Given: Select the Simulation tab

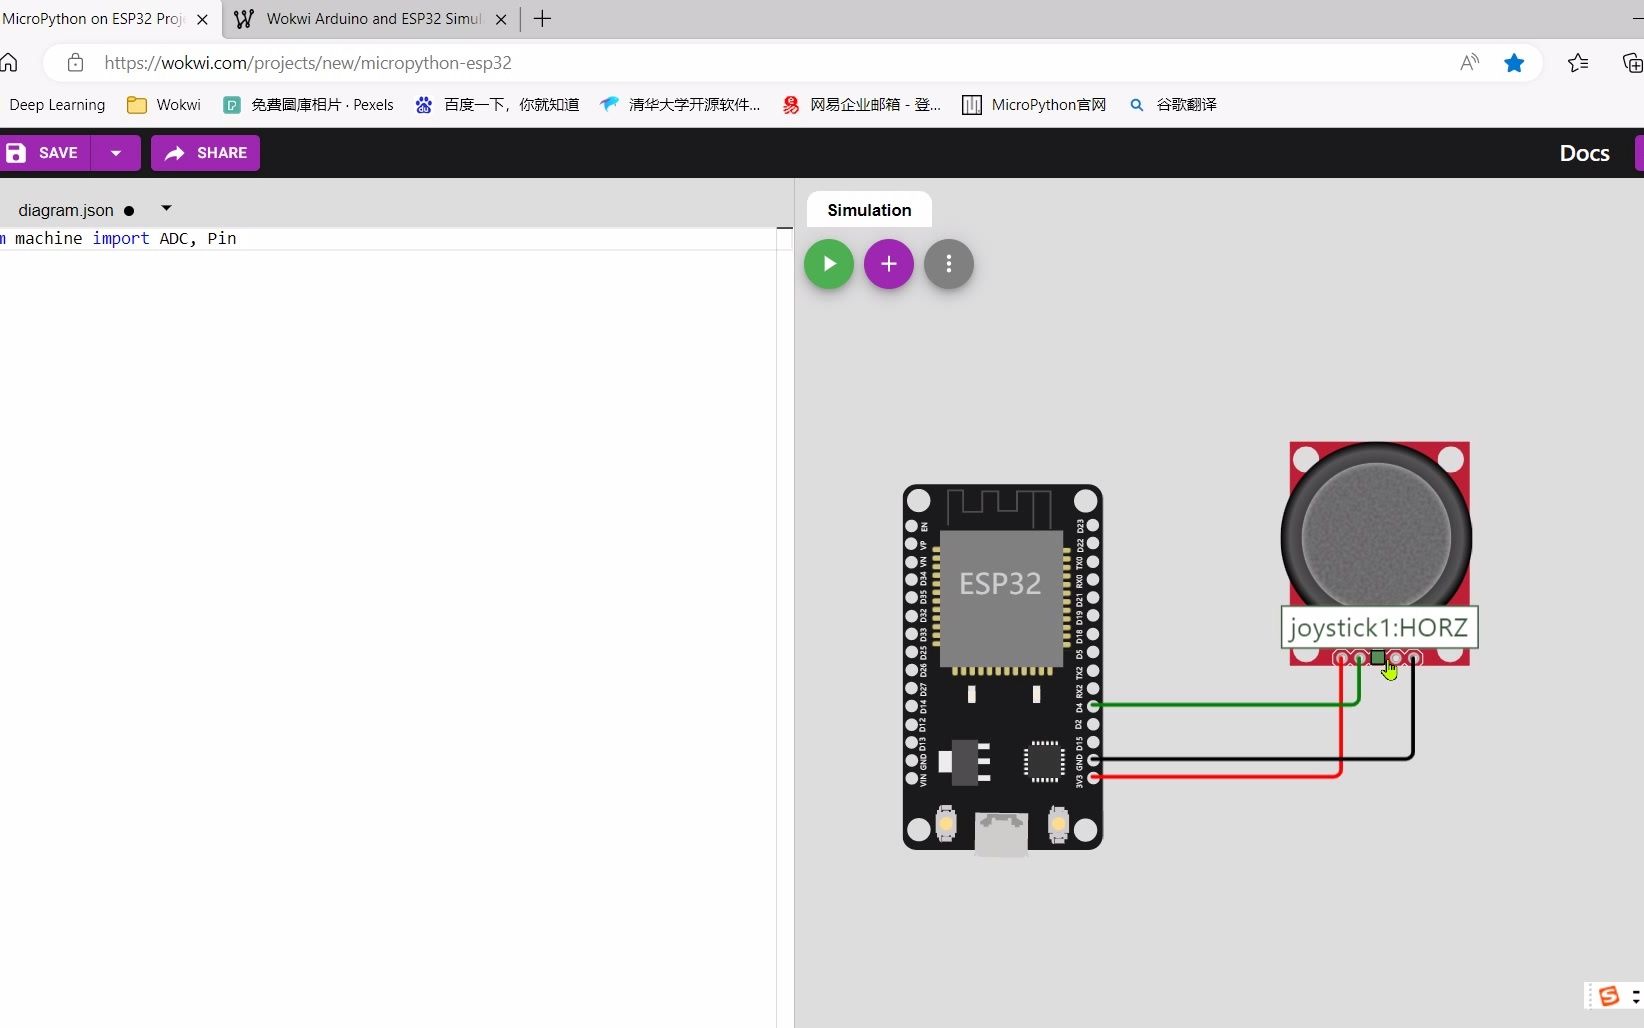Looking at the screenshot, I should 869,210.
